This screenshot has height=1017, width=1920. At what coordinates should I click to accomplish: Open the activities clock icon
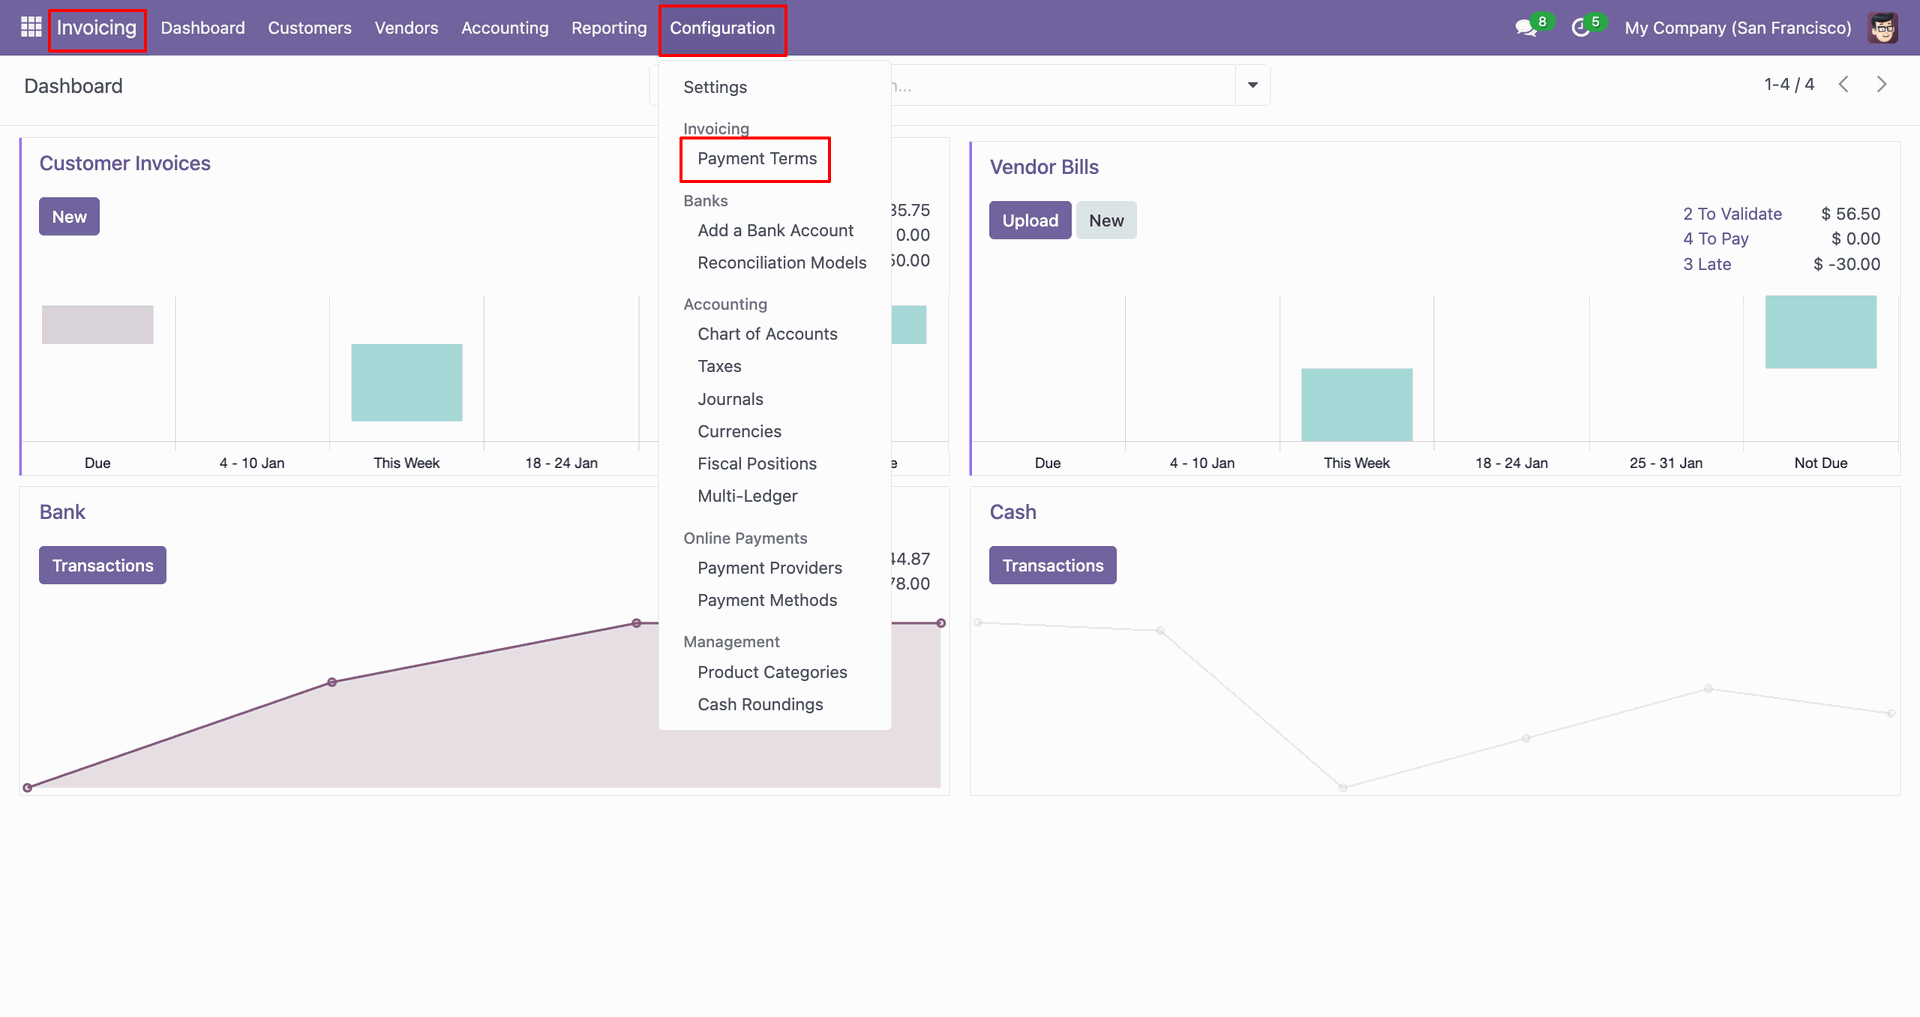tap(1581, 28)
